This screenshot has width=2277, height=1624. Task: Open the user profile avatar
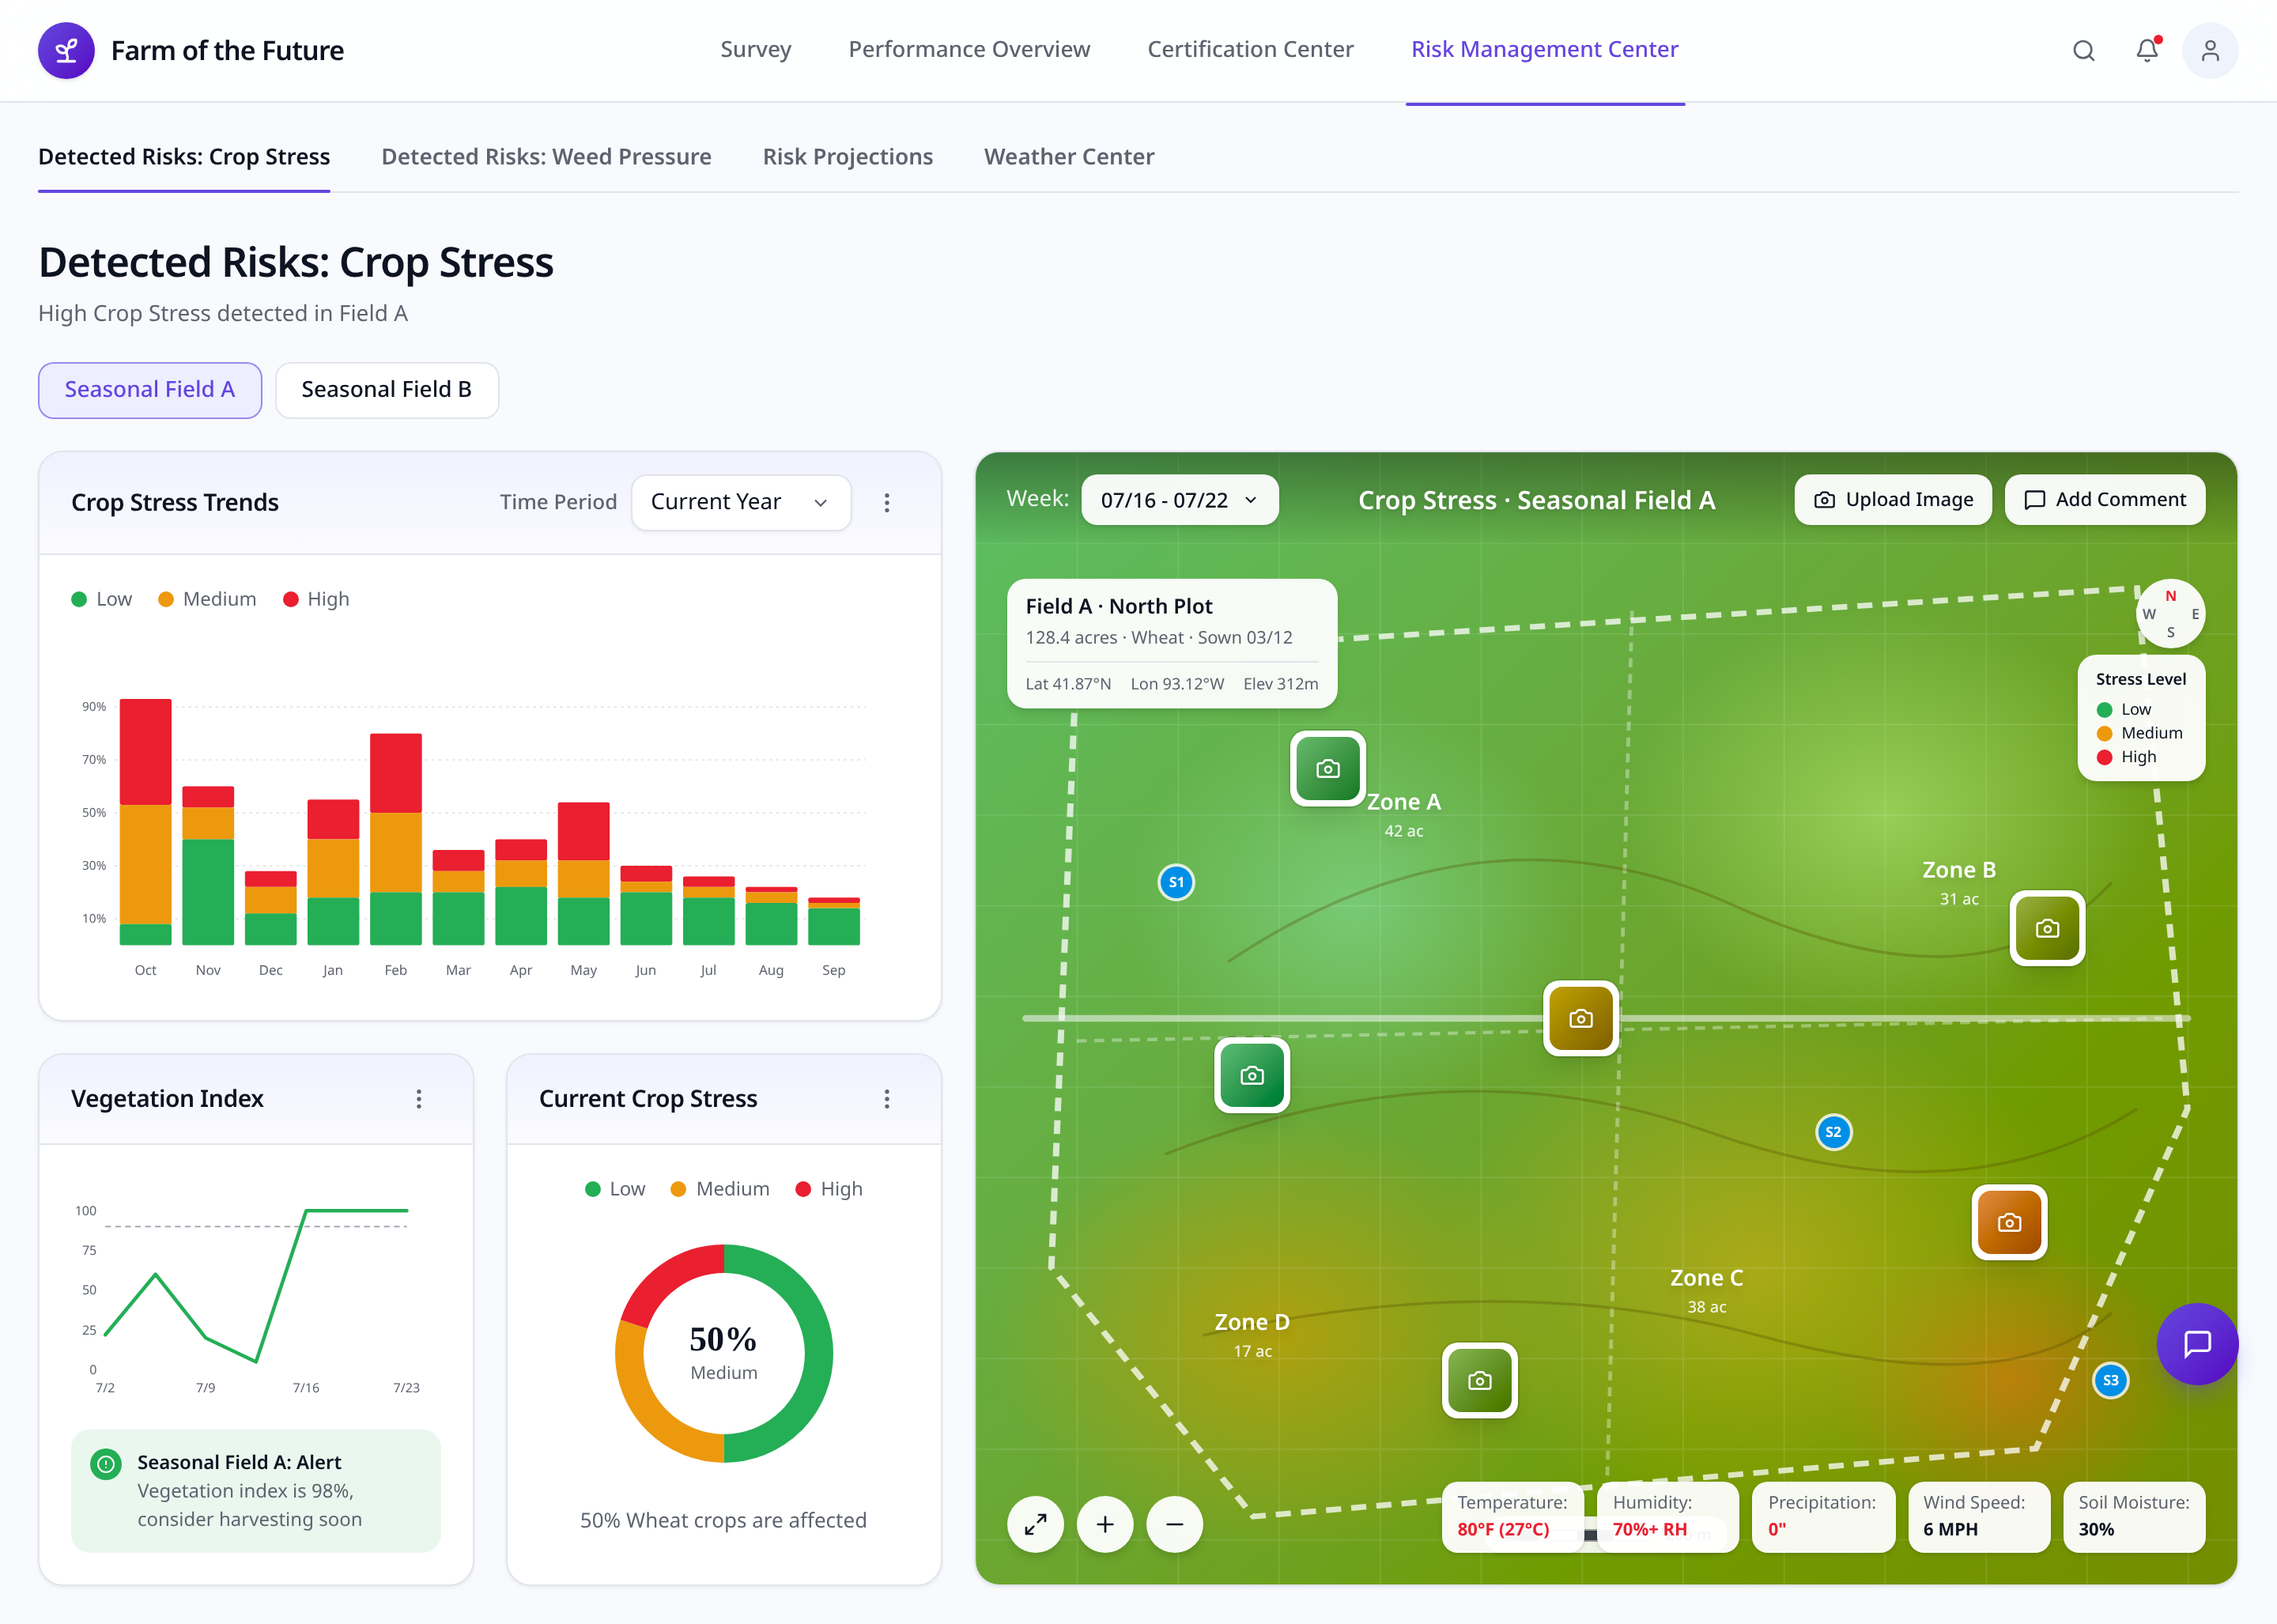2210,50
